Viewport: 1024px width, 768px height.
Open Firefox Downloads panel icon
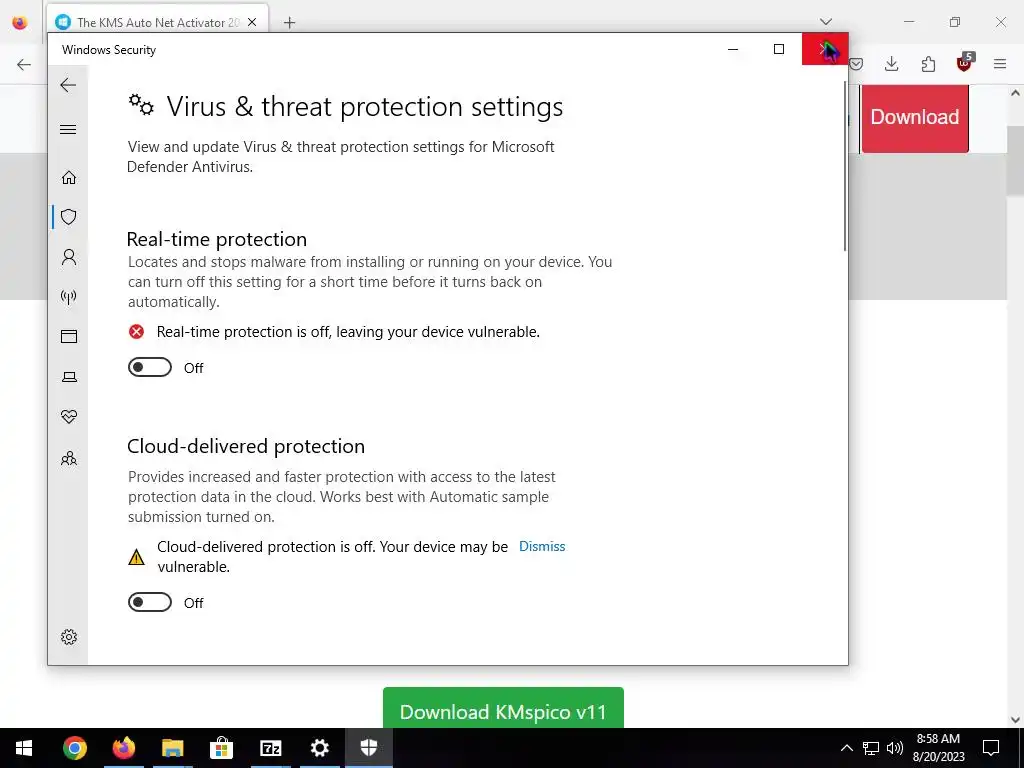(x=891, y=64)
